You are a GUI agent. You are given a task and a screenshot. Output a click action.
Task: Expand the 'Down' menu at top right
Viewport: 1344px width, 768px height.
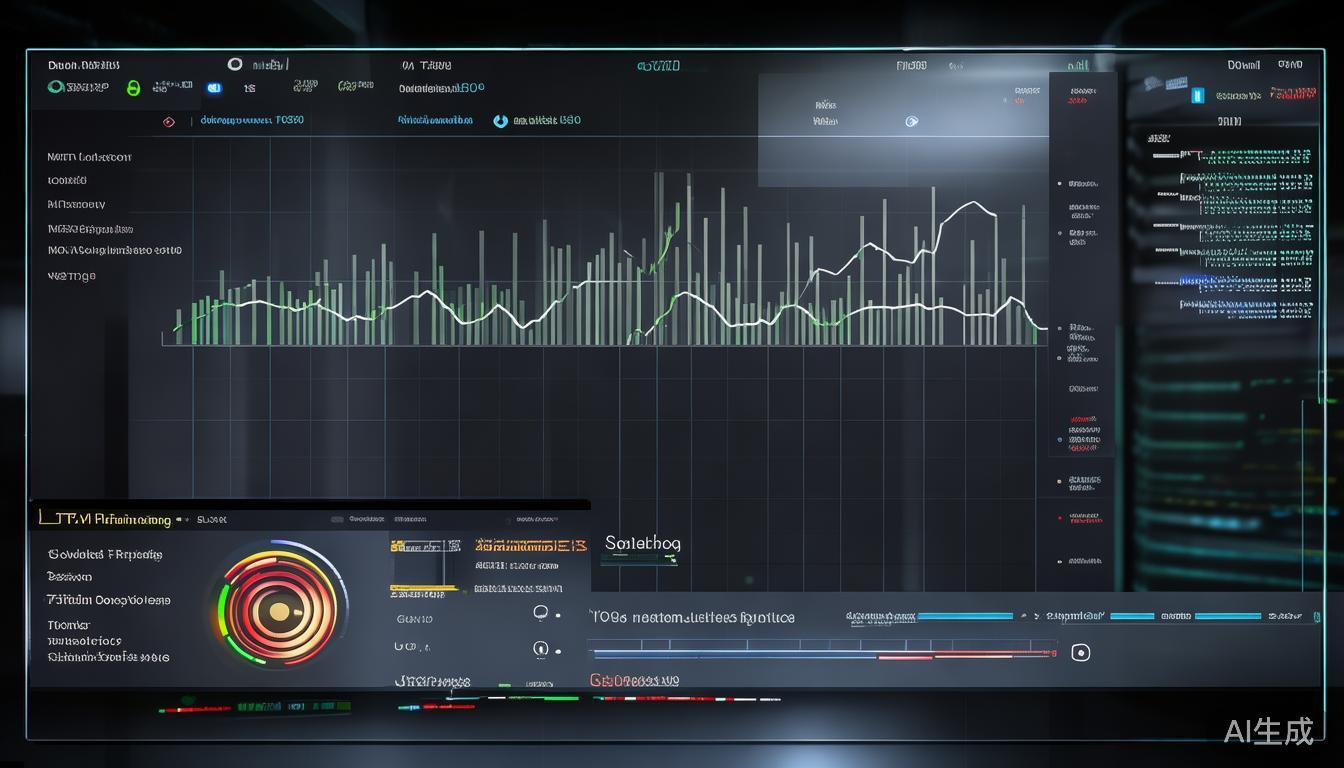click(1243, 65)
